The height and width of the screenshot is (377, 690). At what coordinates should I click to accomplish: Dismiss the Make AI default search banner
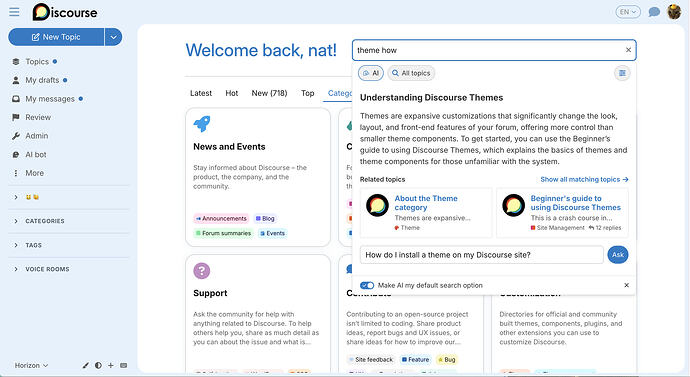click(x=626, y=285)
